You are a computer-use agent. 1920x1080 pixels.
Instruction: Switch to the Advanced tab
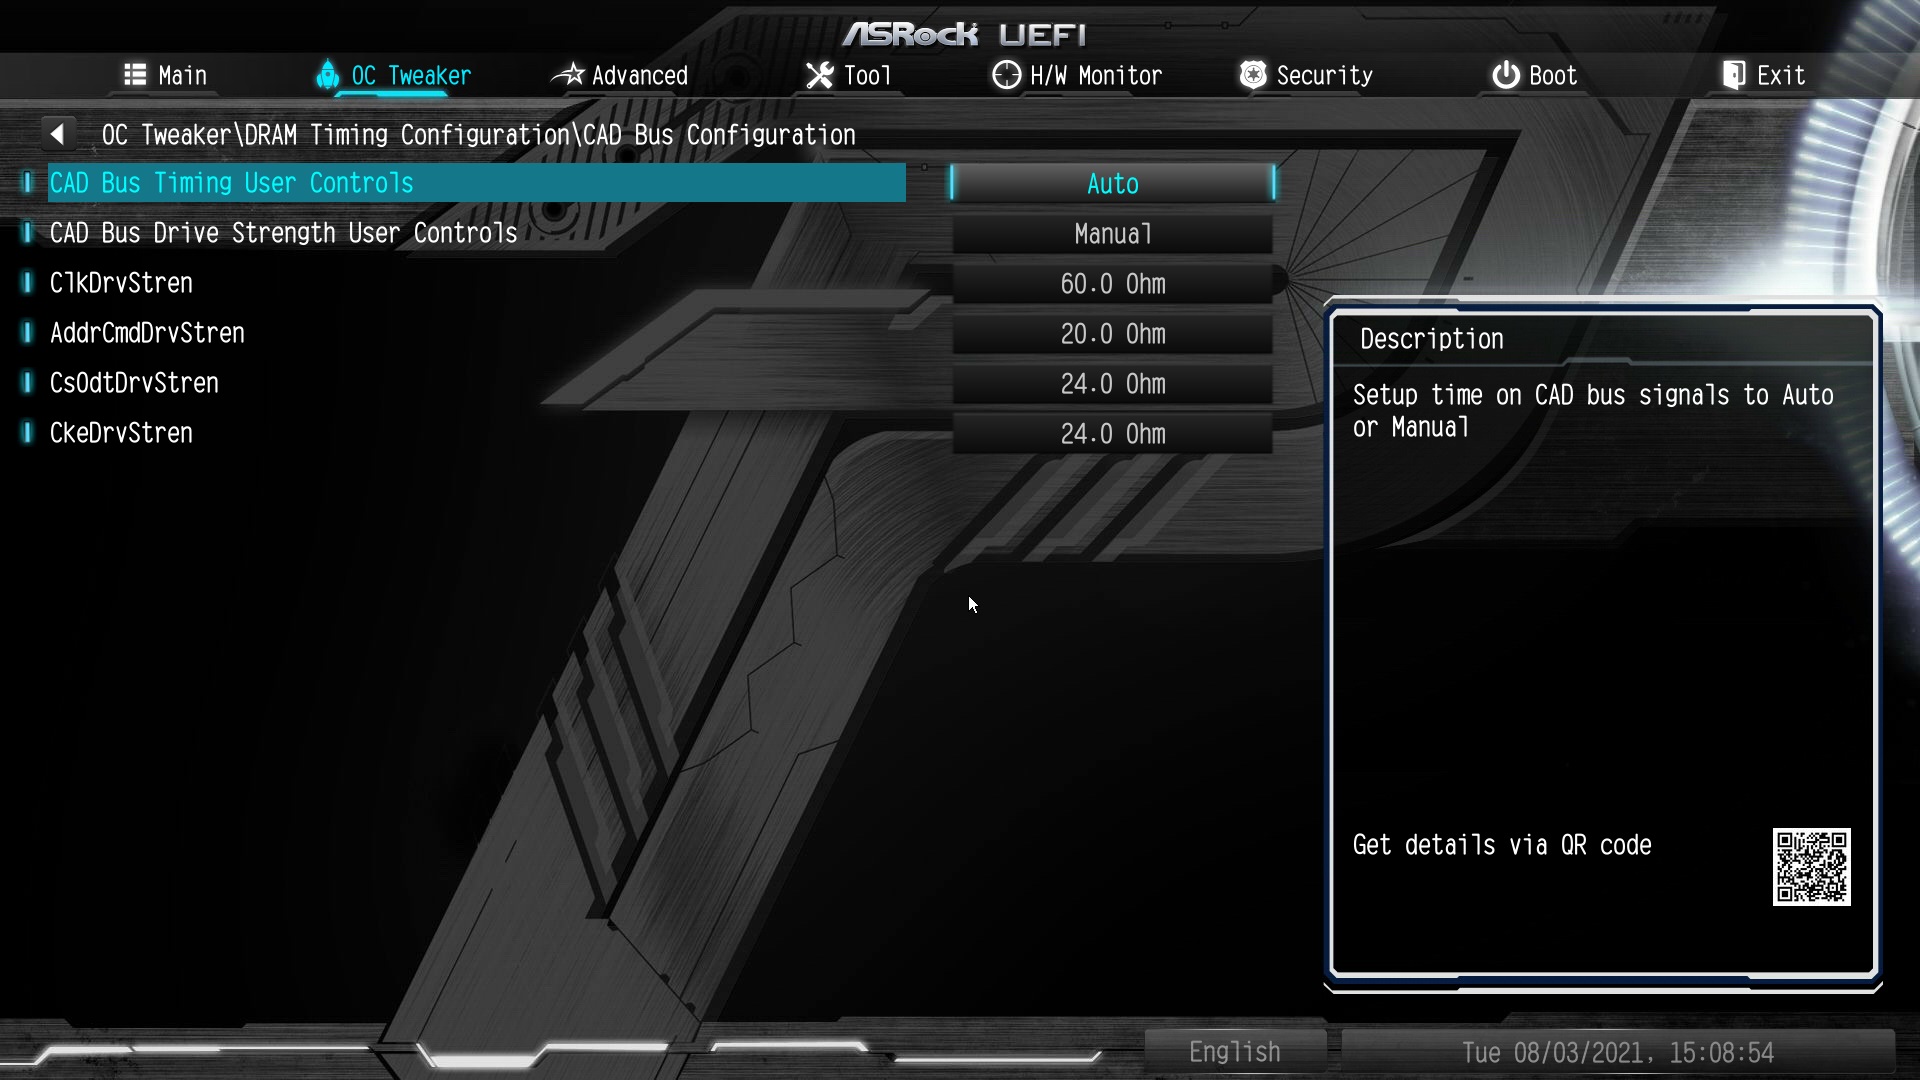(639, 75)
